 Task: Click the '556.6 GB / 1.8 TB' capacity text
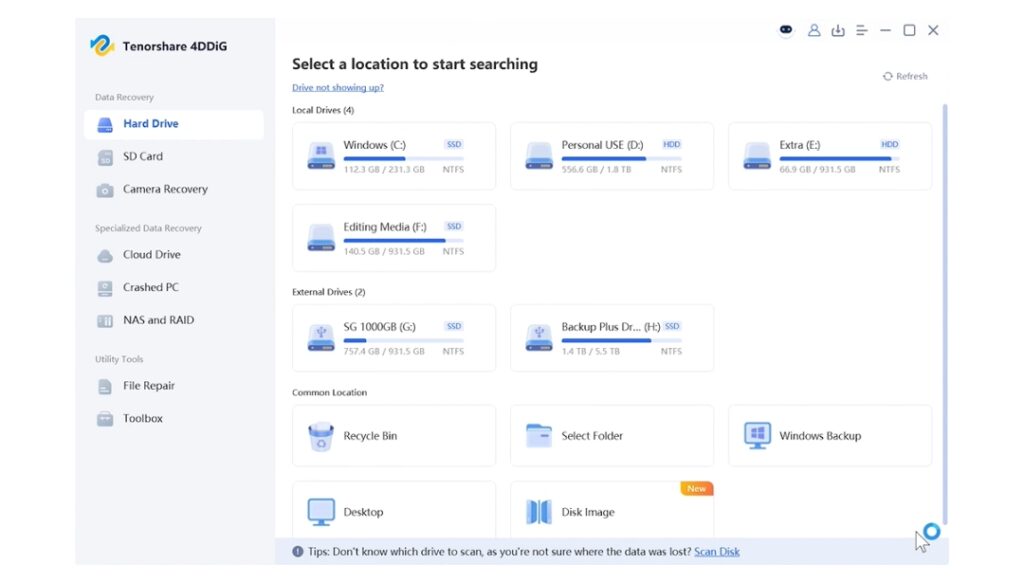596,169
